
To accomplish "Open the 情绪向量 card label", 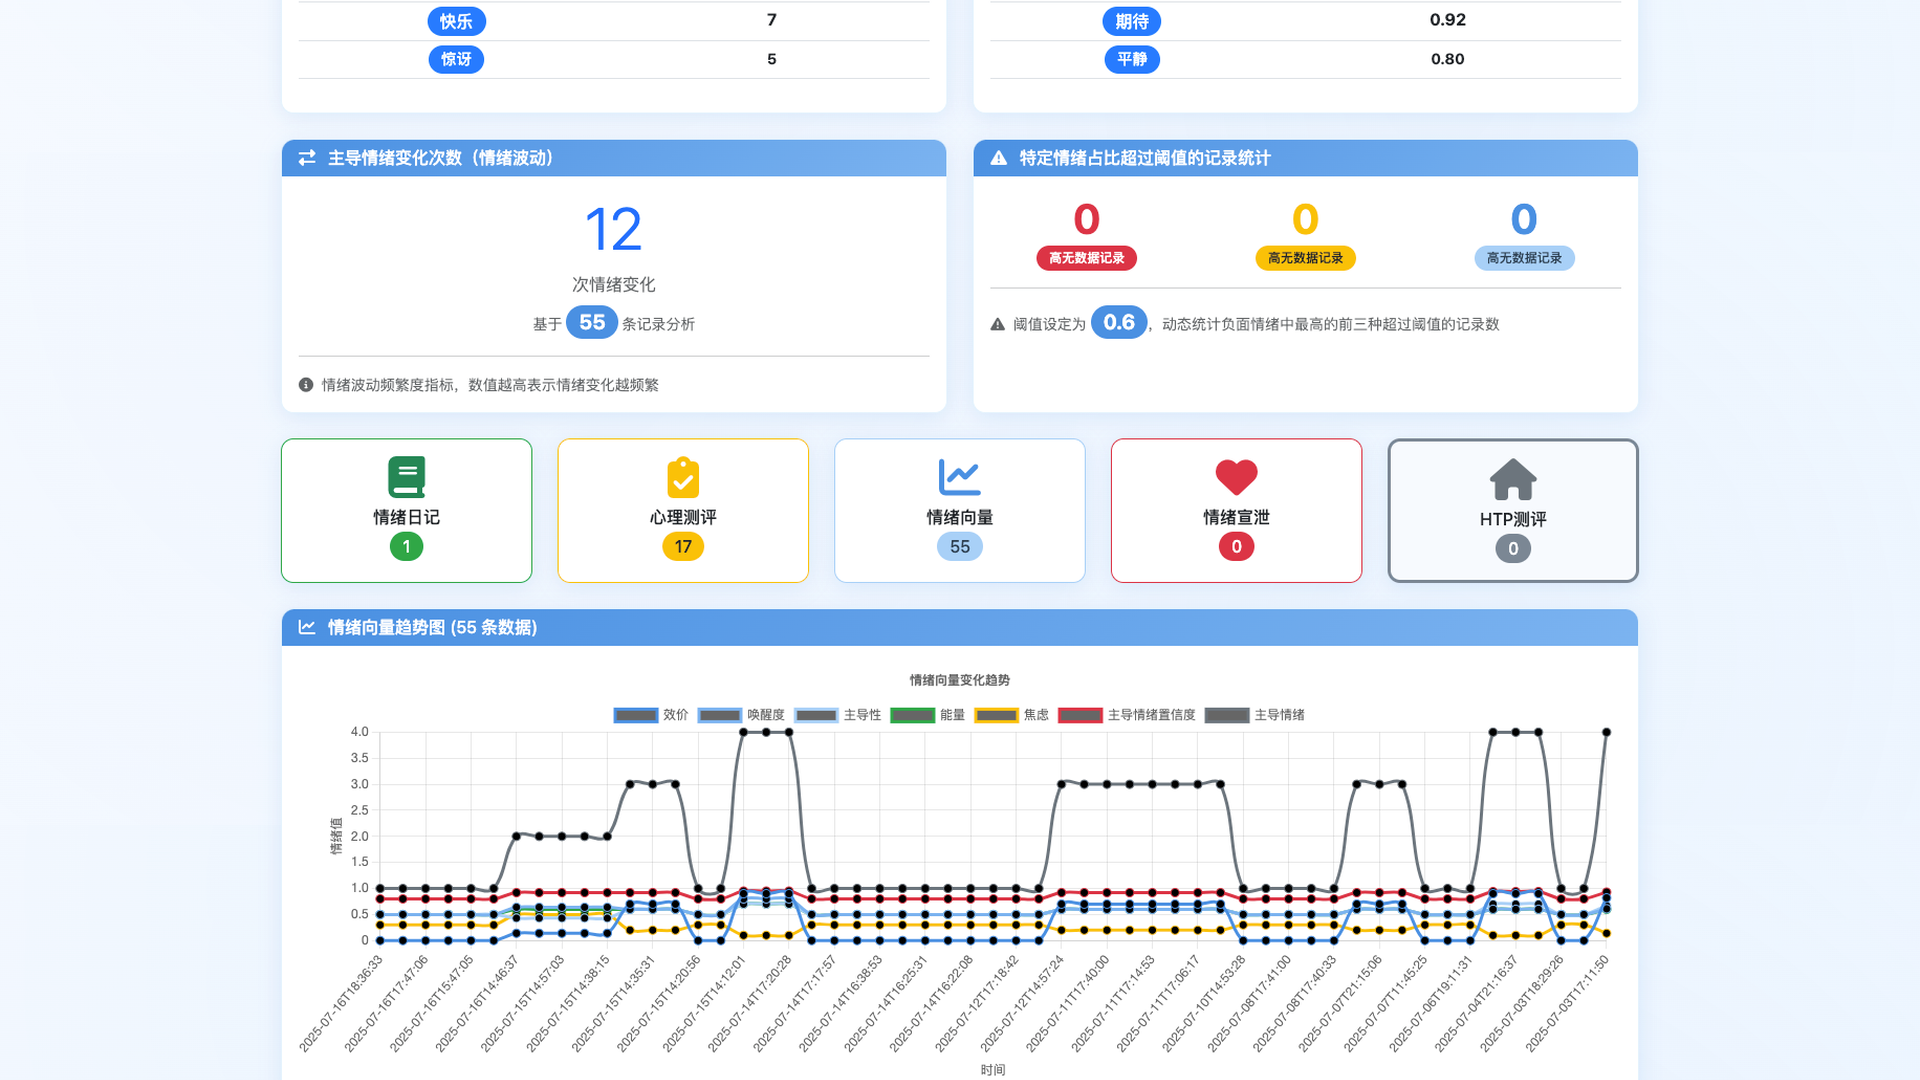I will (x=960, y=517).
